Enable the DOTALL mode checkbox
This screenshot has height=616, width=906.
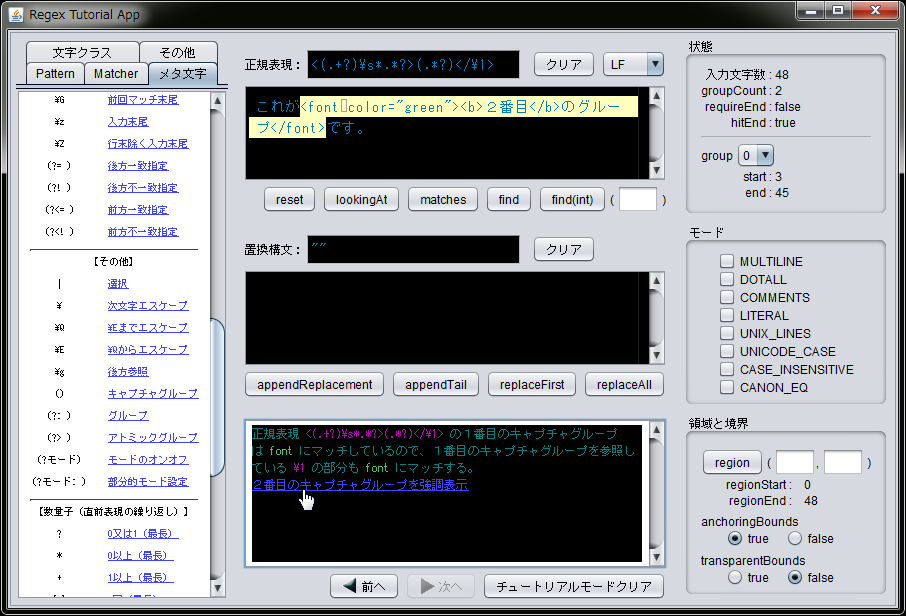point(727,279)
